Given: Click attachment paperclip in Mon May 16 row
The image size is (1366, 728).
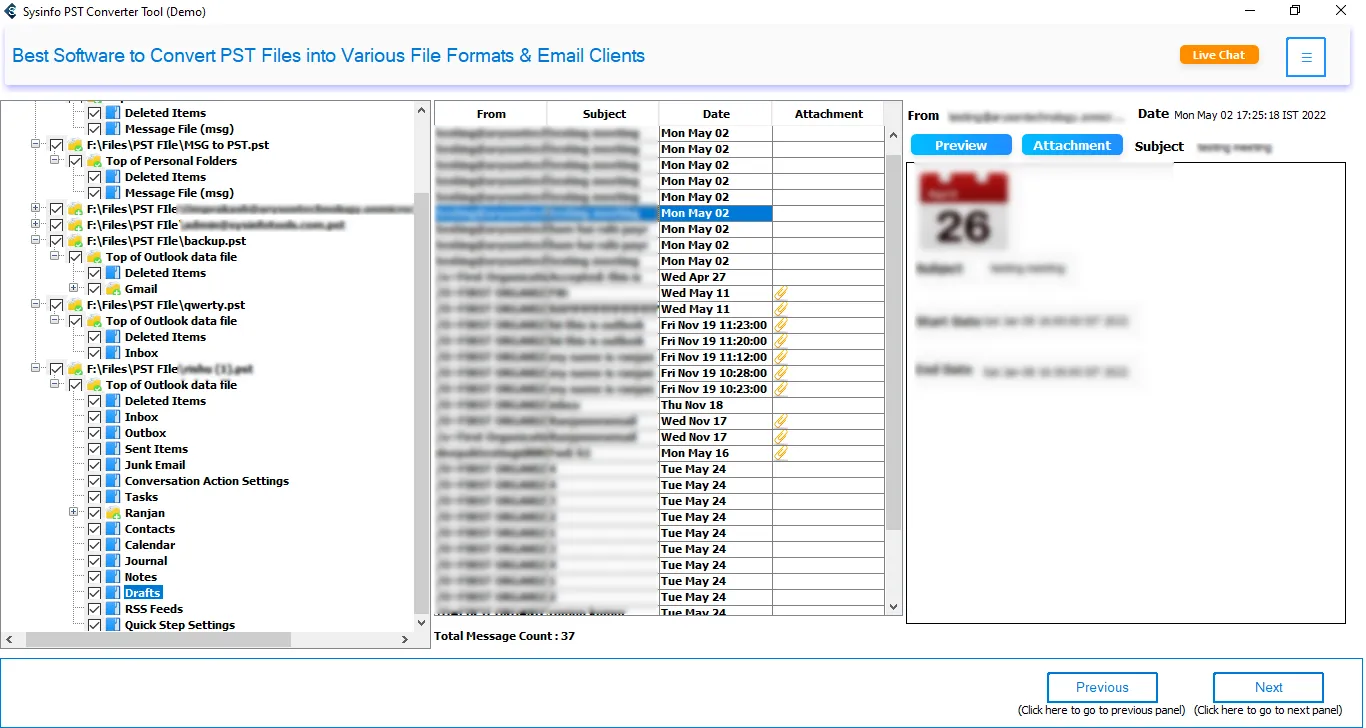Looking at the screenshot, I should click(x=781, y=453).
